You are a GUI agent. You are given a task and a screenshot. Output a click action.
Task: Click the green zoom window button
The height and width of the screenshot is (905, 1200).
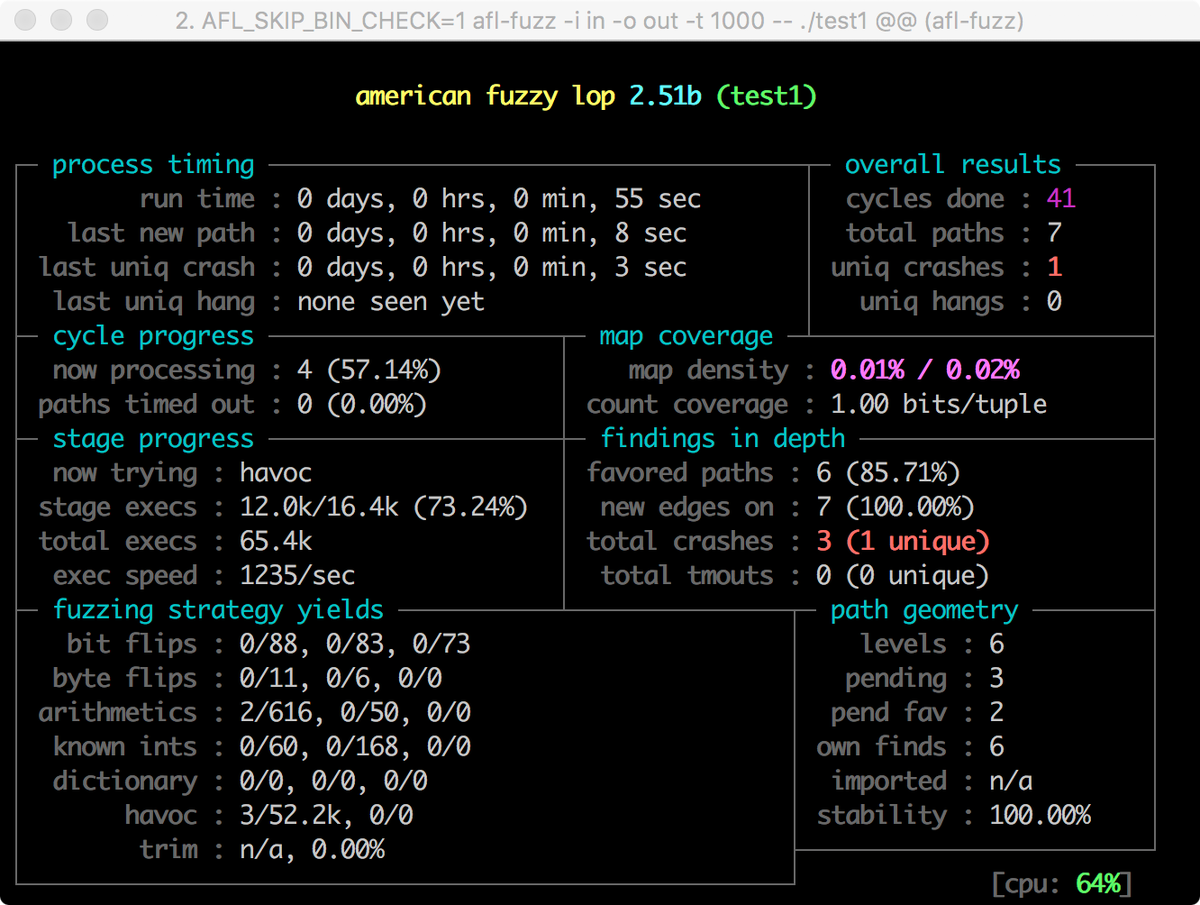click(97, 20)
